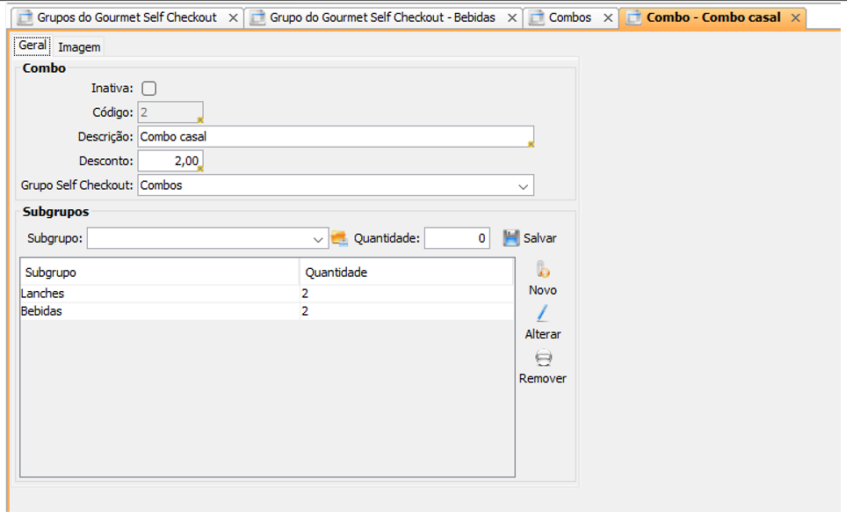Go to the Bebidas group tab
Image resolution: width=847 pixels, height=517 pixels.
click(x=382, y=18)
